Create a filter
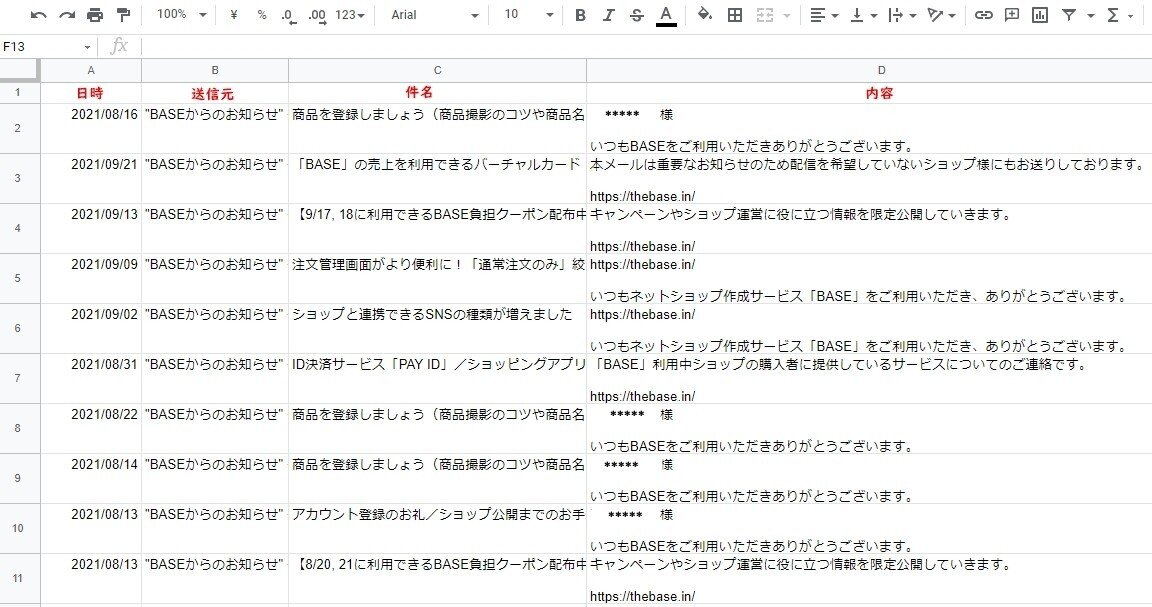Viewport: 1152px width, 607px height. pyautogui.click(x=1068, y=15)
